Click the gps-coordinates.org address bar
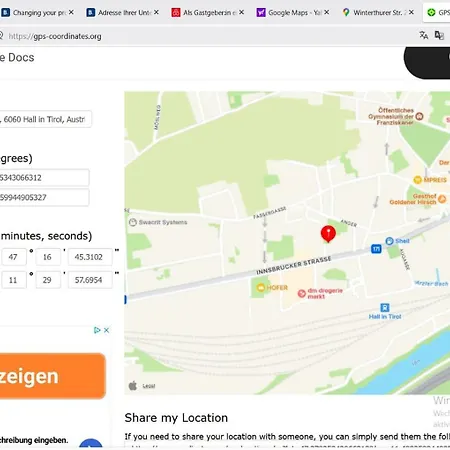This screenshot has height=450, width=450. pyautogui.click(x=207, y=36)
